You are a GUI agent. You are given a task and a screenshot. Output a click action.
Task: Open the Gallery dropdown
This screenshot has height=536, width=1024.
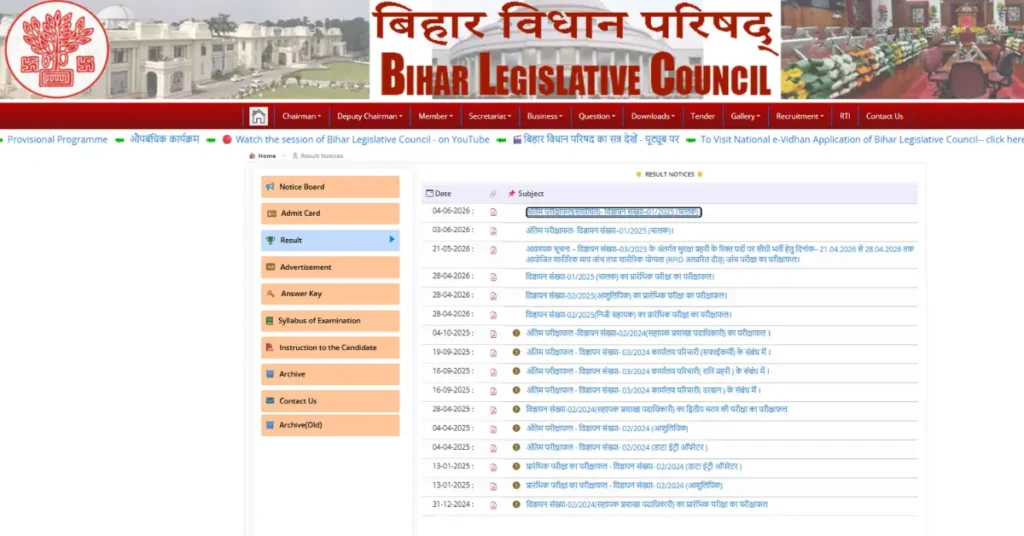click(x=745, y=116)
